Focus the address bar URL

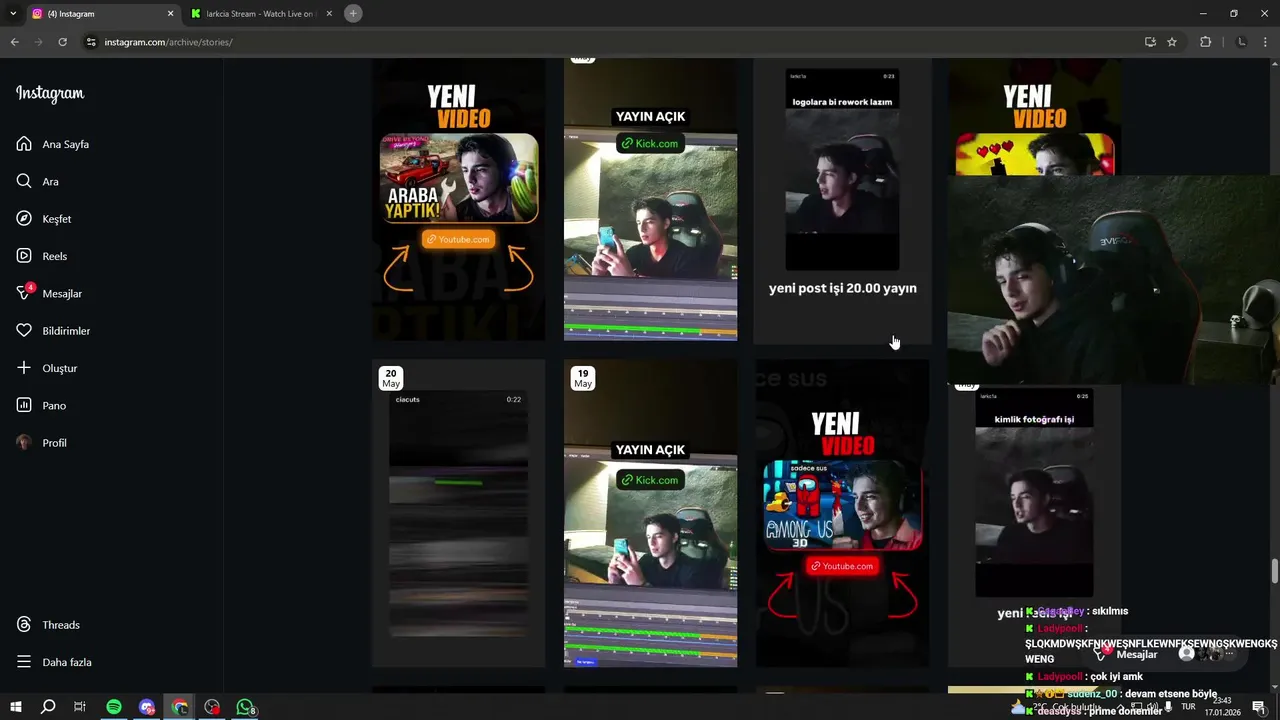click(168, 42)
